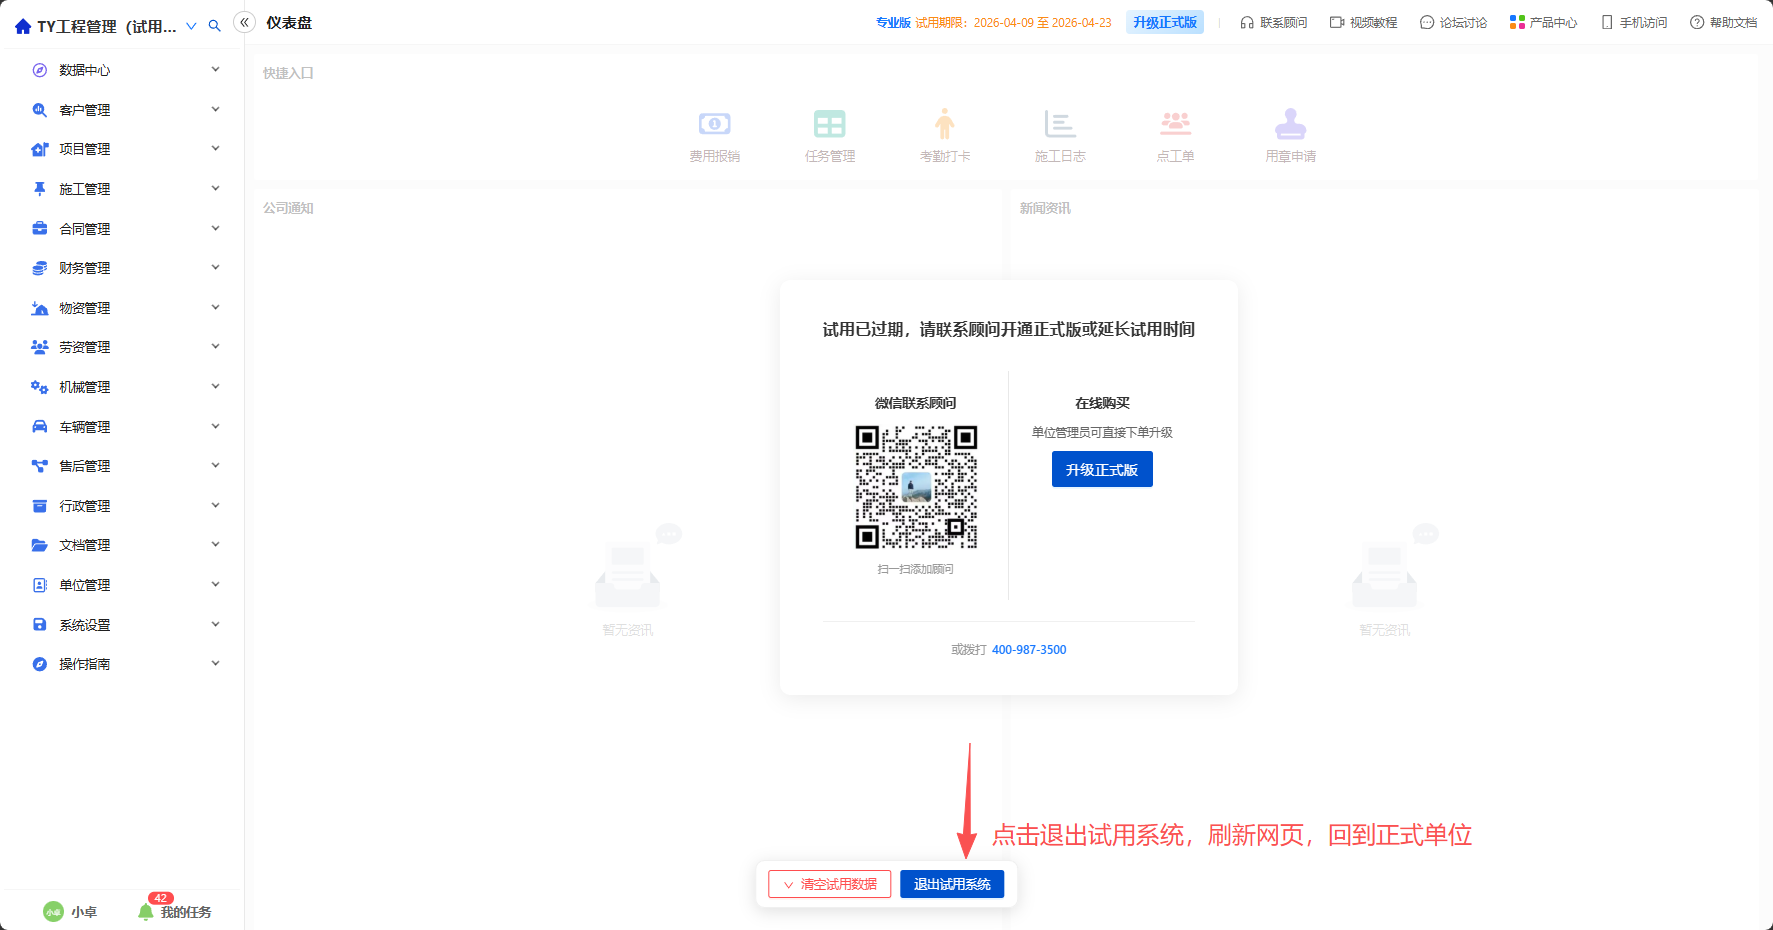Expand the 物资管理 chevron

pos(215,308)
